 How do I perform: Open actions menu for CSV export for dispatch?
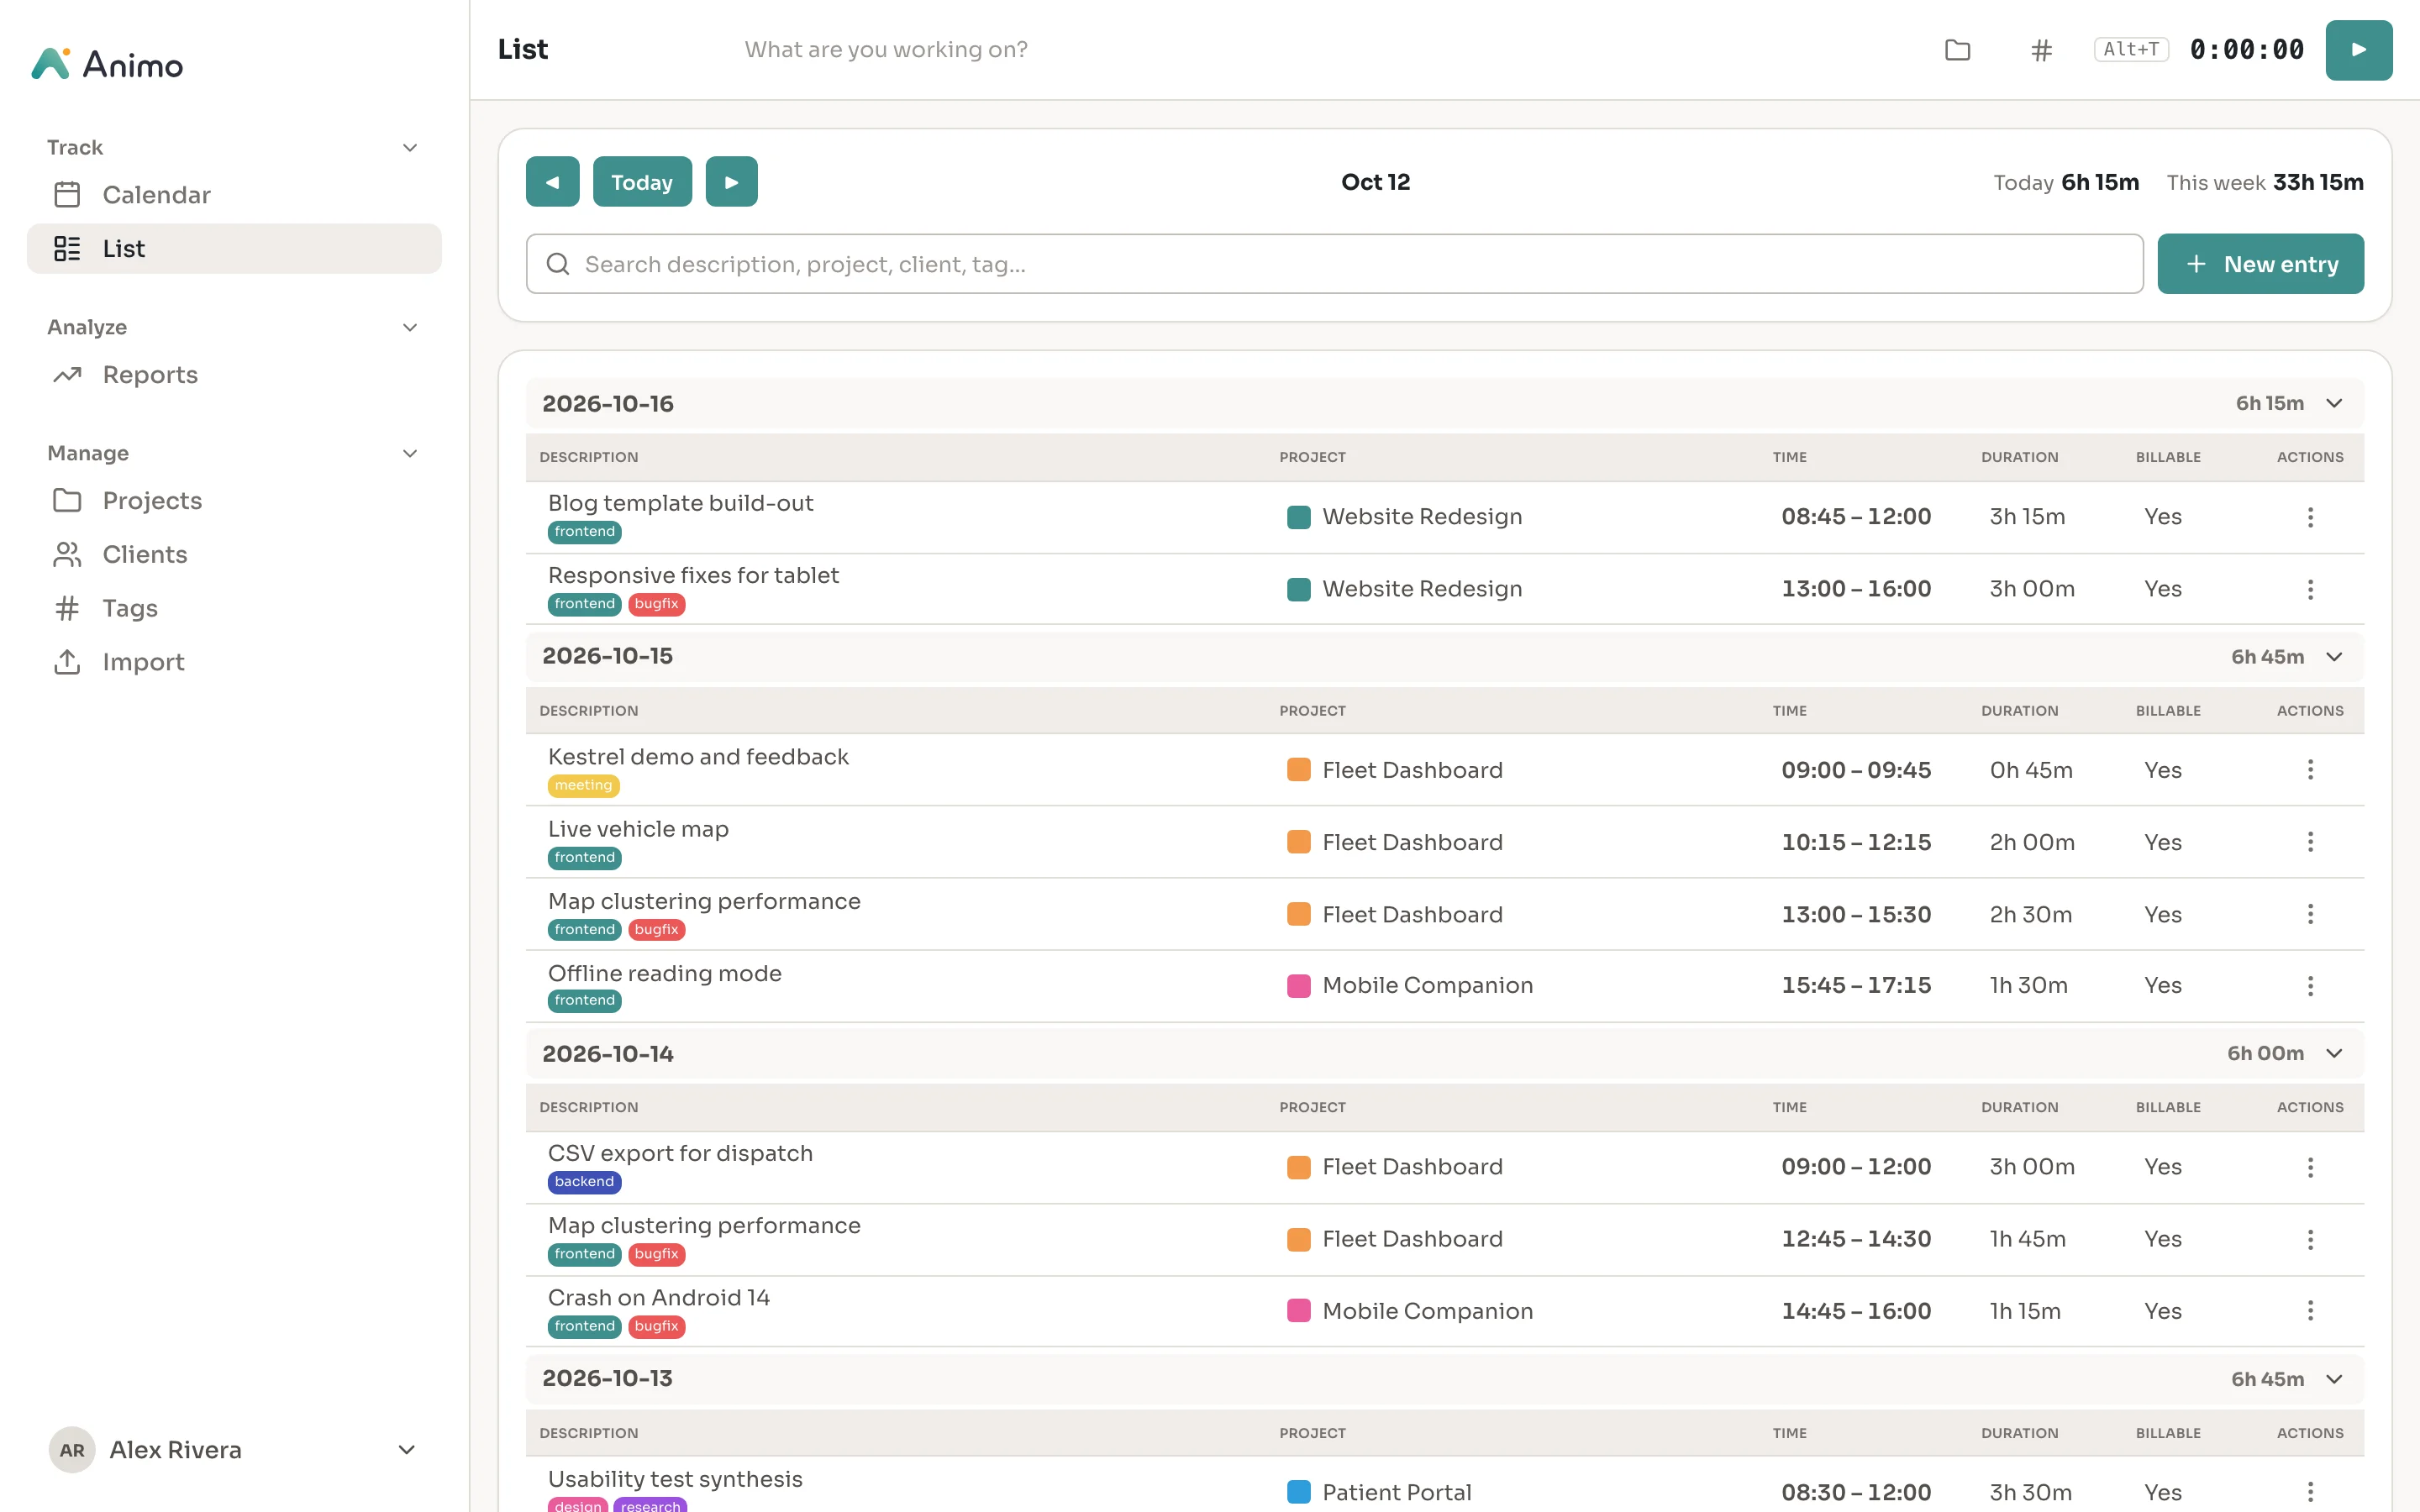pyautogui.click(x=2310, y=1167)
